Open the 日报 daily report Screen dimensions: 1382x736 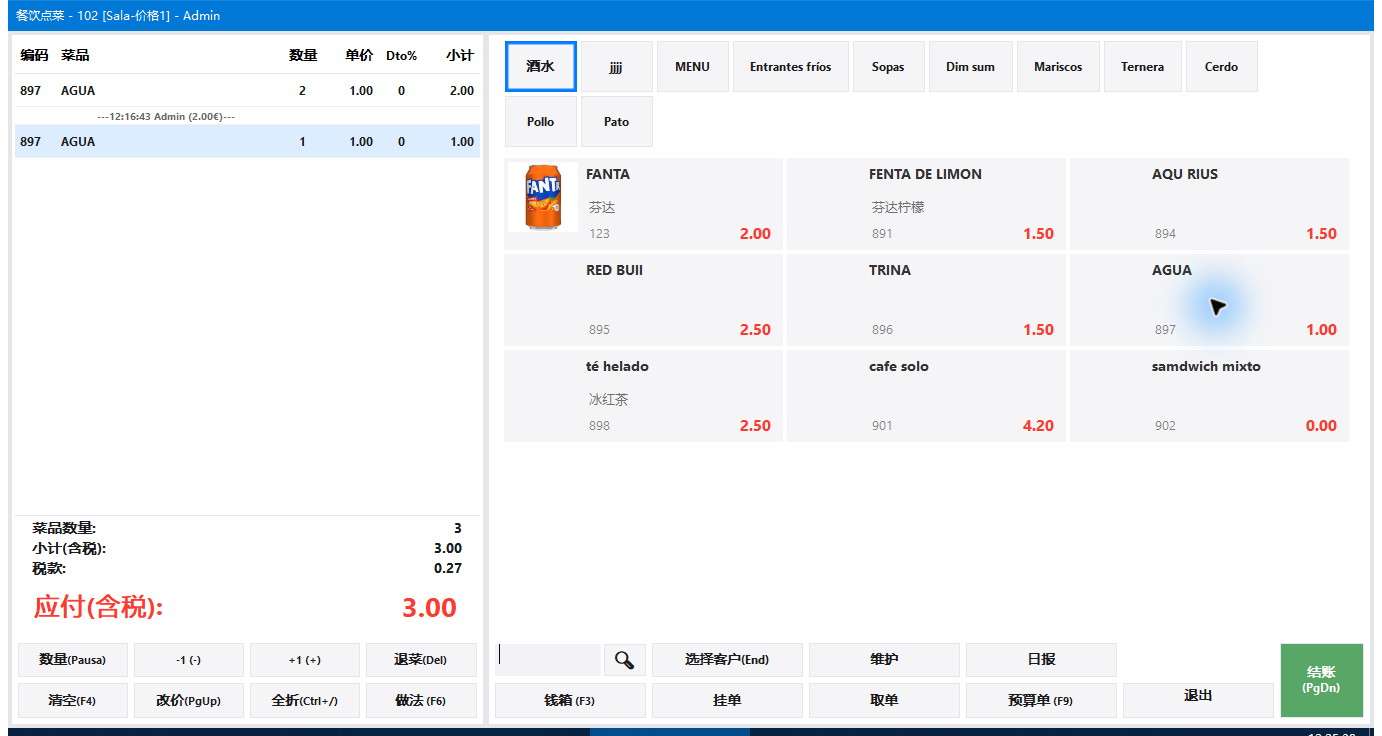1041,660
